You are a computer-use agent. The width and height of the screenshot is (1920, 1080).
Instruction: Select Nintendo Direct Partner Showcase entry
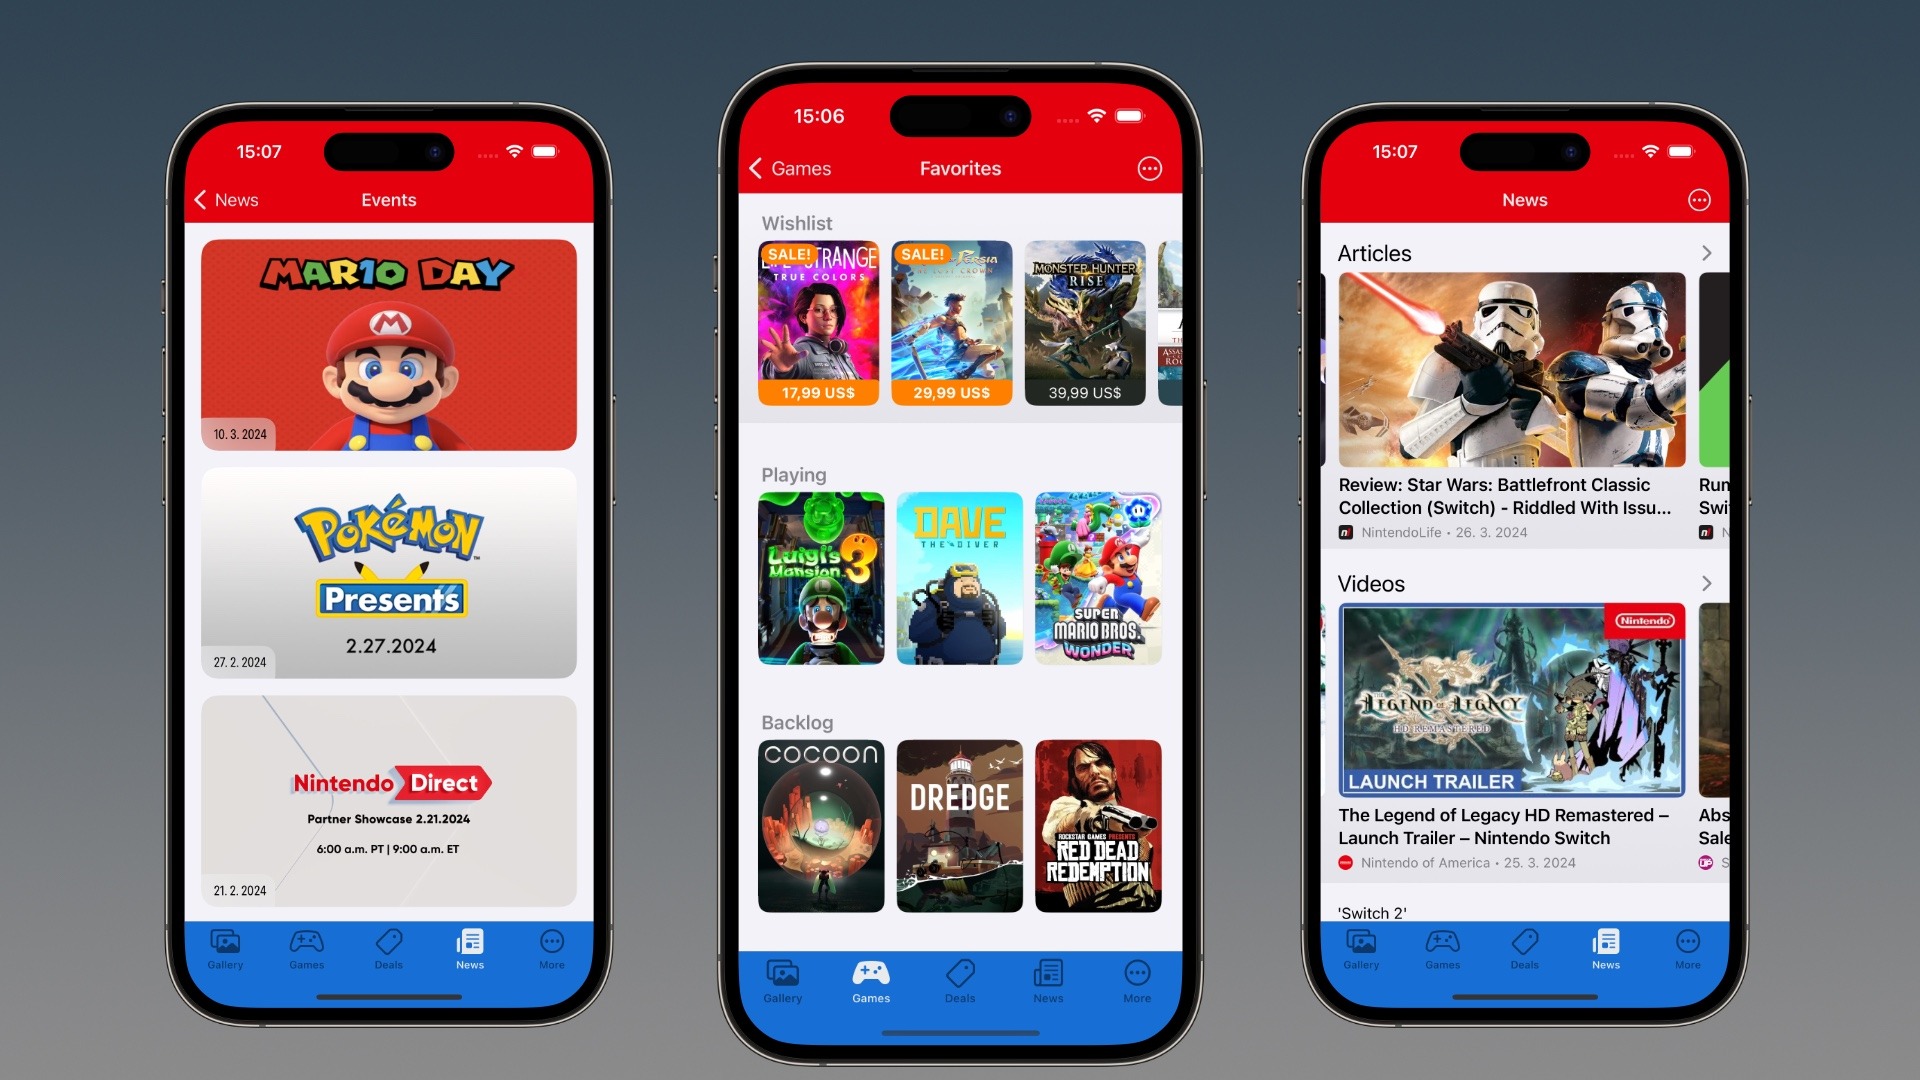pos(389,802)
